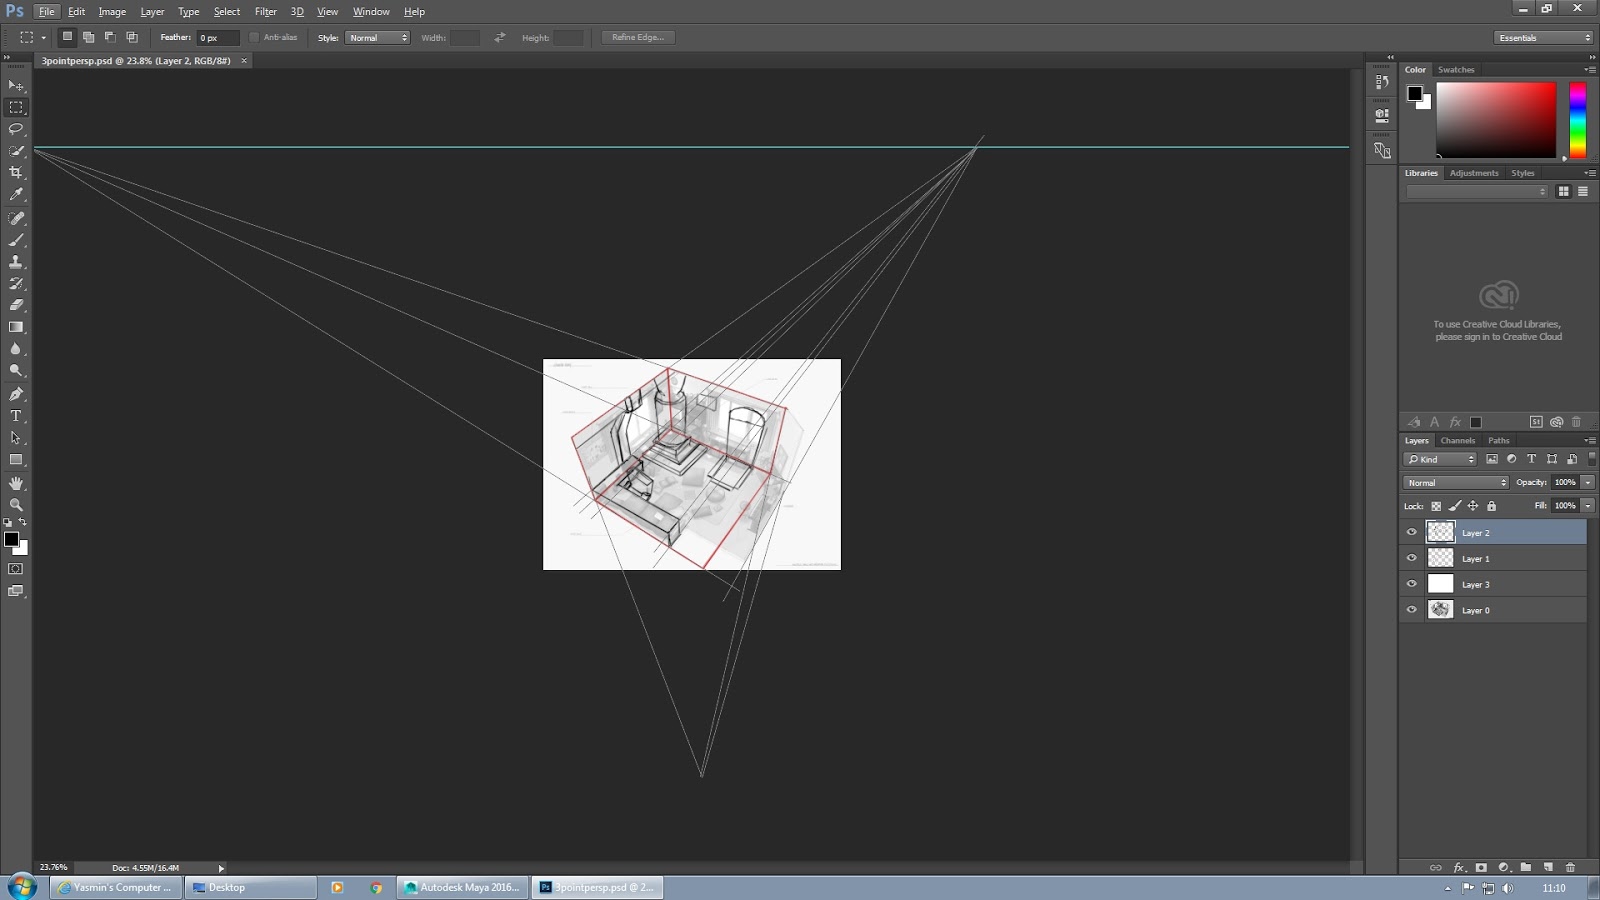Image resolution: width=1600 pixels, height=900 pixels.
Task: Switch to the Channels tab
Action: pyautogui.click(x=1457, y=440)
